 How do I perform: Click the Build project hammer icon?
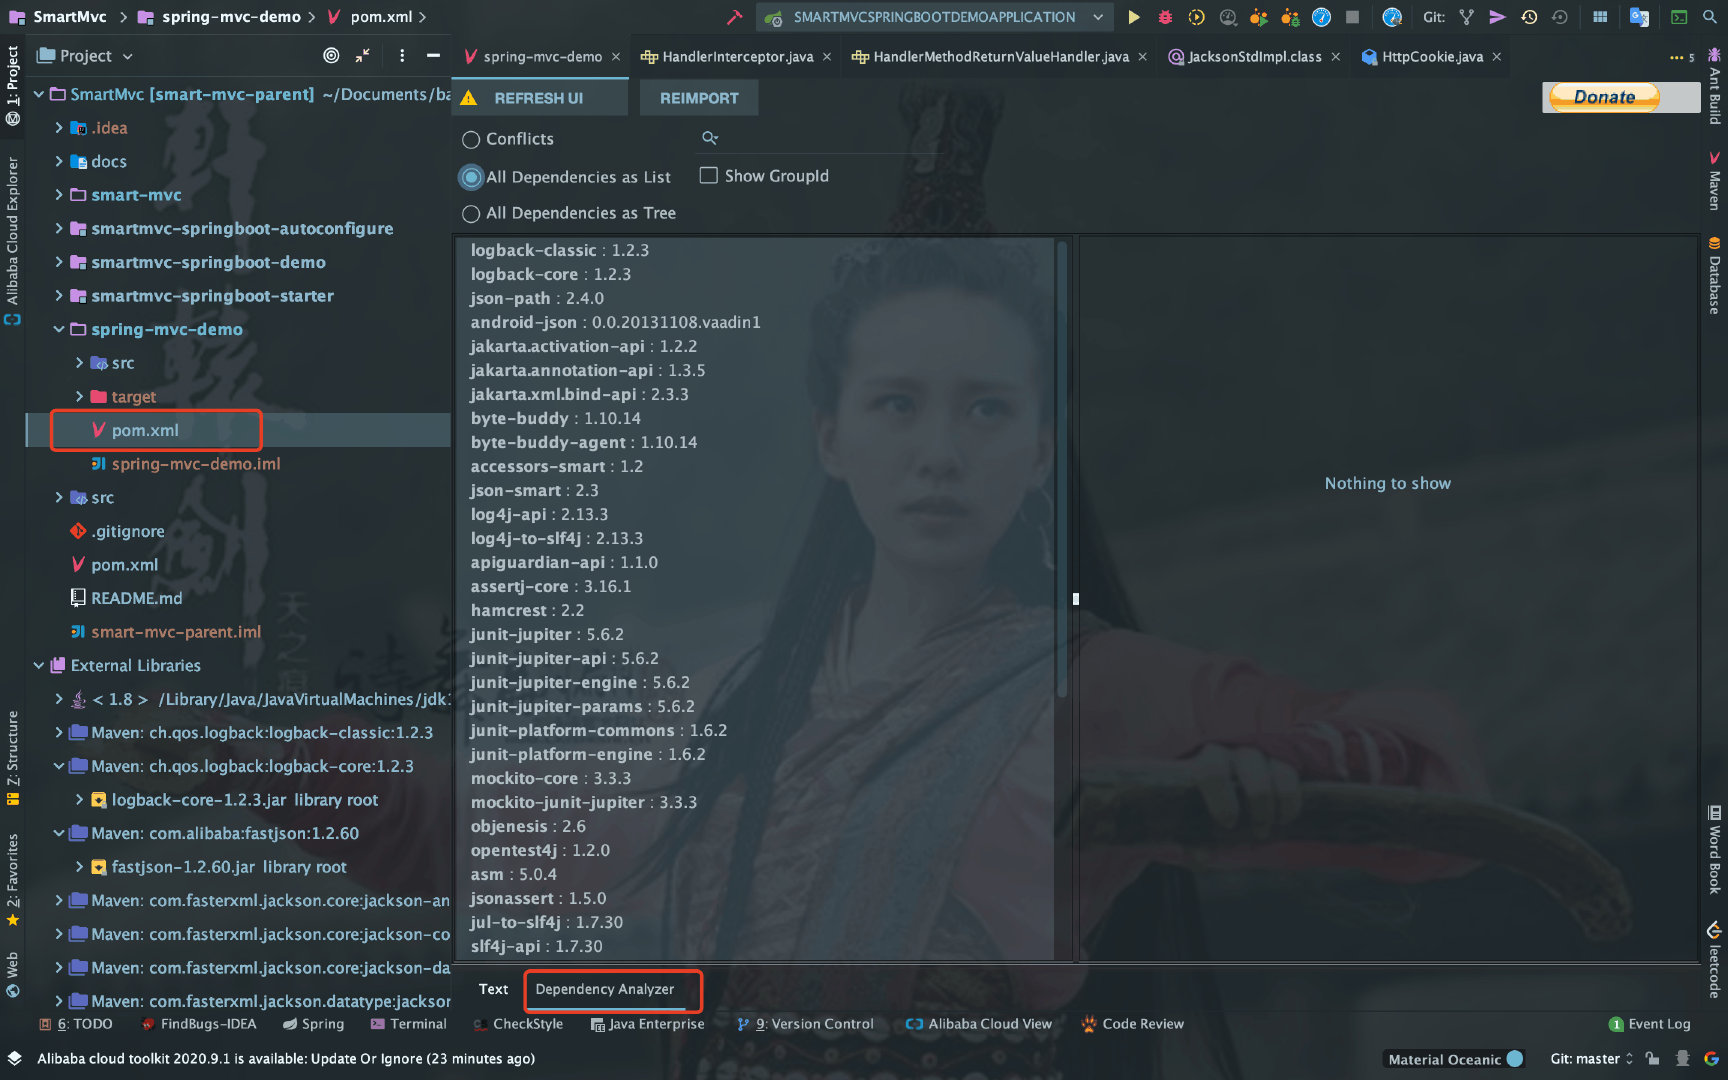pyautogui.click(x=735, y=17)
